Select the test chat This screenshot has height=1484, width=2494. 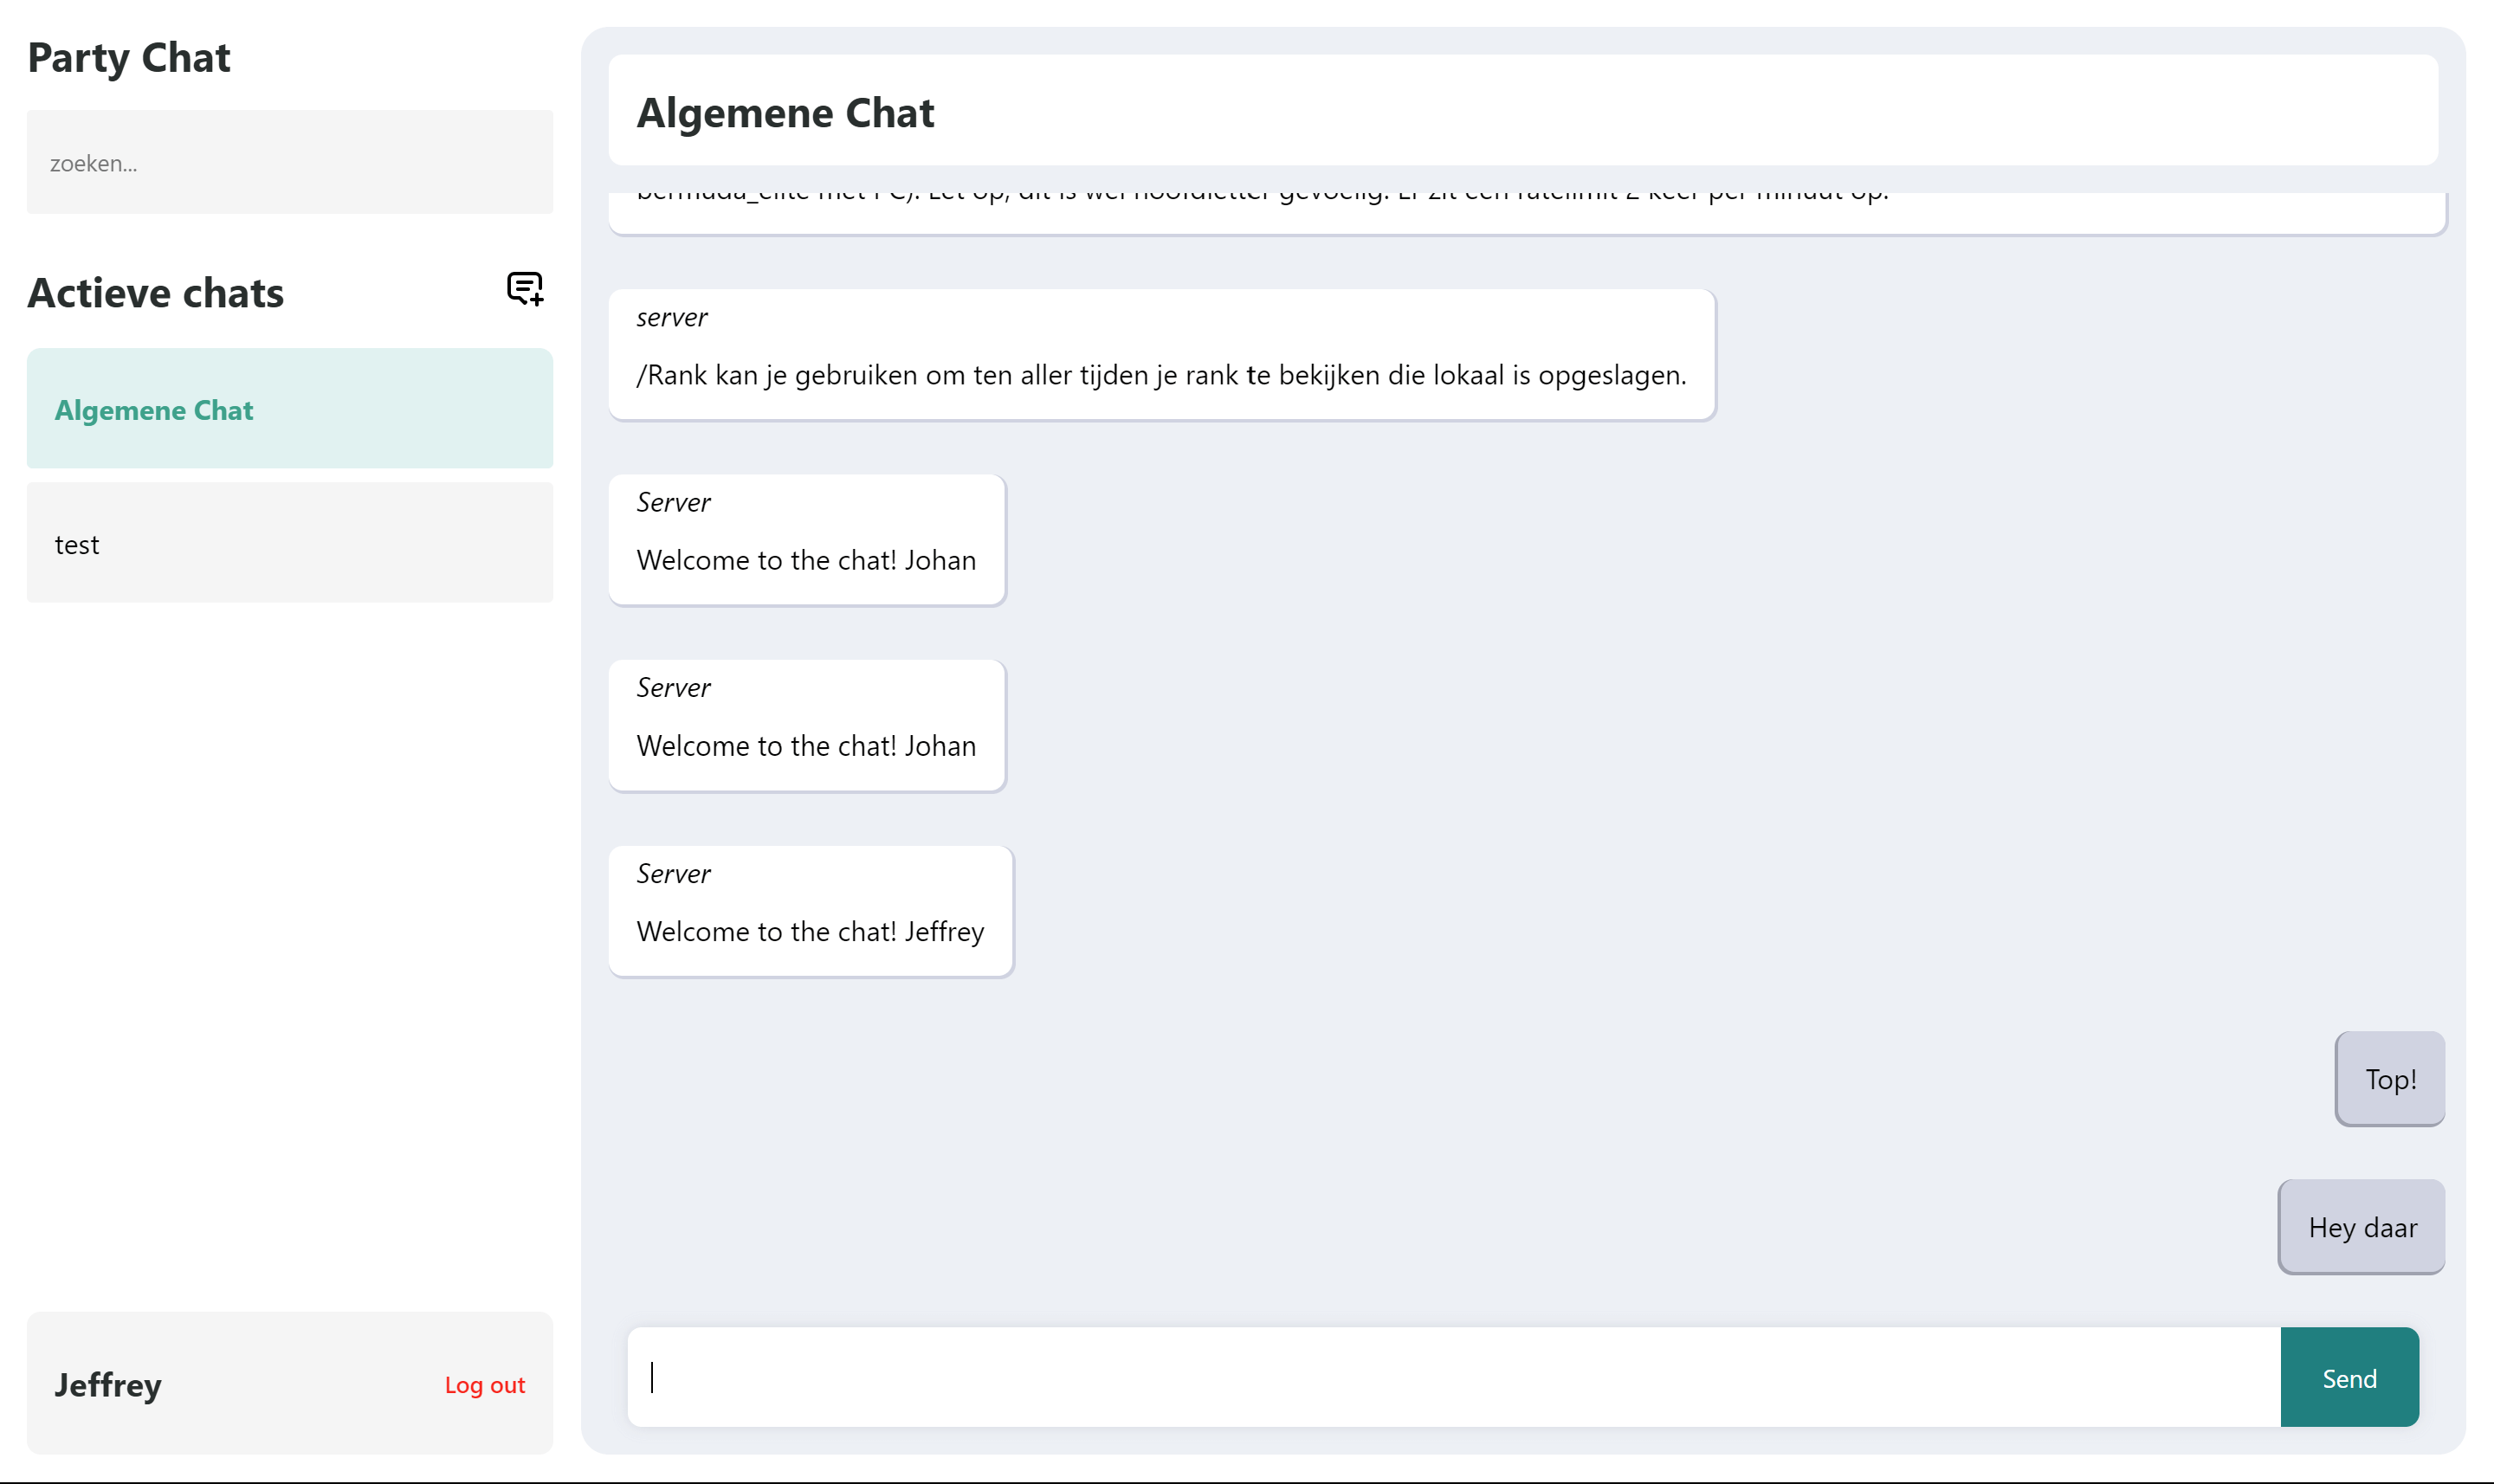pyautogui.click(x=289, y=543)
